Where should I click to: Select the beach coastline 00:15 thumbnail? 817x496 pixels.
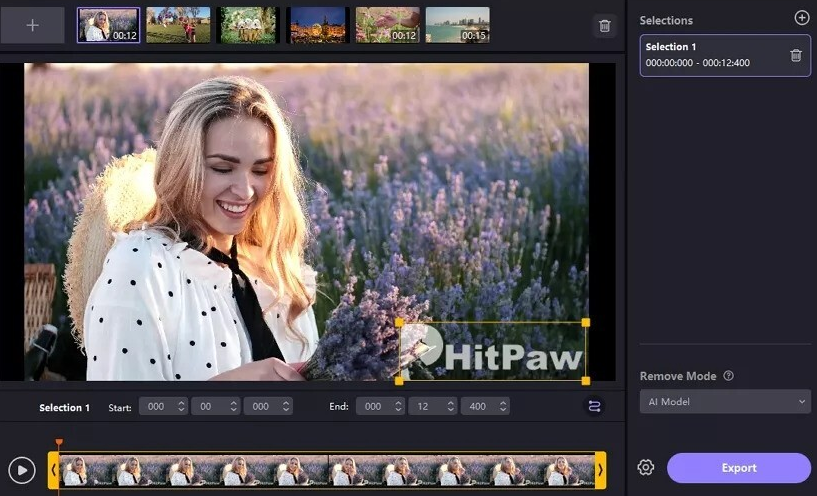click(x=457, y=25)
